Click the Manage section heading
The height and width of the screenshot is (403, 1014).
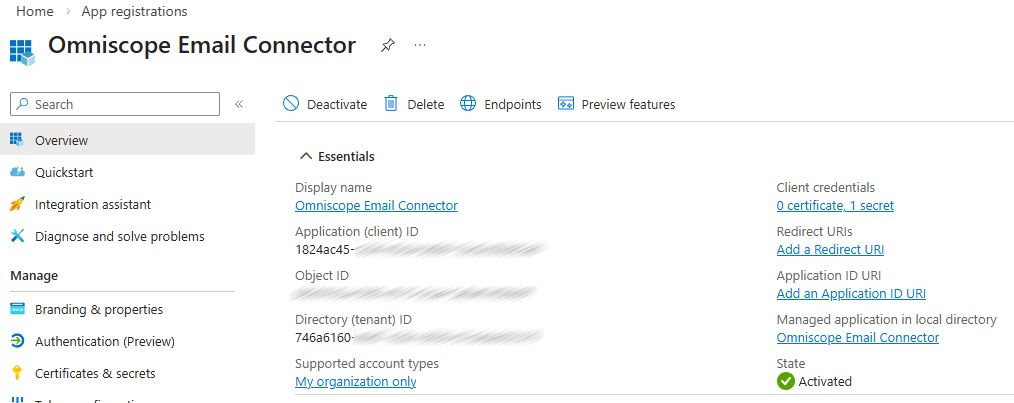(x=34, y=276)
